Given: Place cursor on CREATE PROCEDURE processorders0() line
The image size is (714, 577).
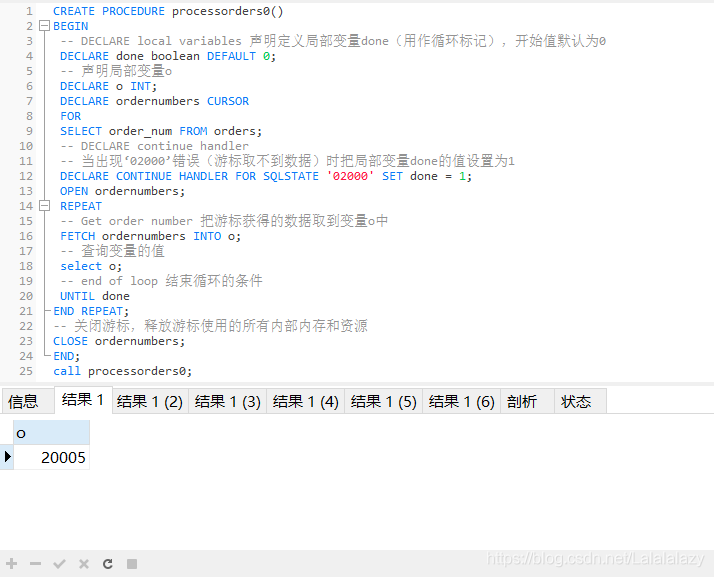Looking at the screenshot, I should pos(168,11).
